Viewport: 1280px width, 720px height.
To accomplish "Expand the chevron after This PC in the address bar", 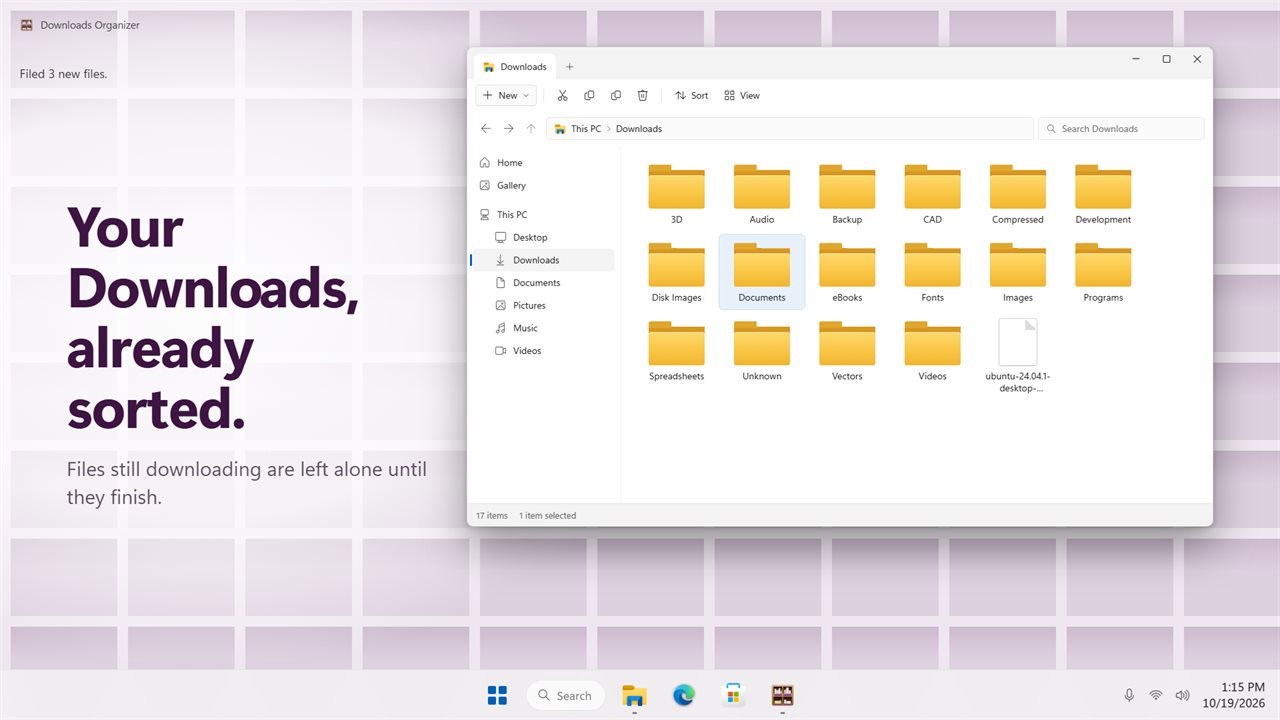I will [x=609, y=129].
